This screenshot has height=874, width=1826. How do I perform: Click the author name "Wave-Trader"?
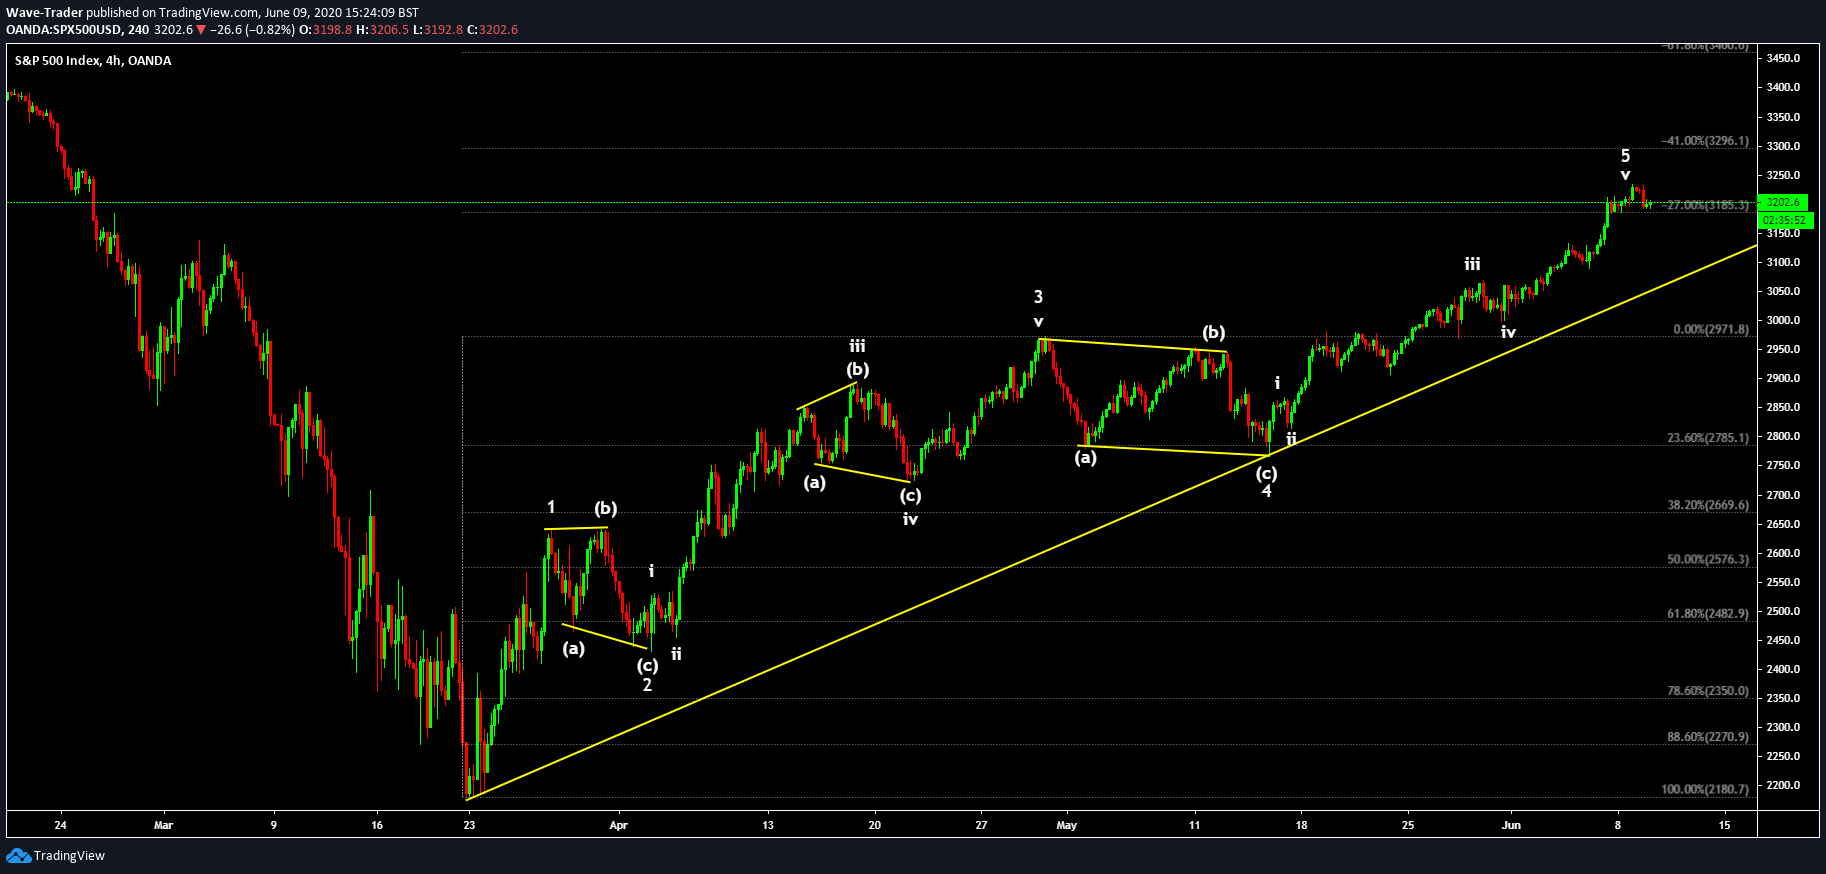44,13
